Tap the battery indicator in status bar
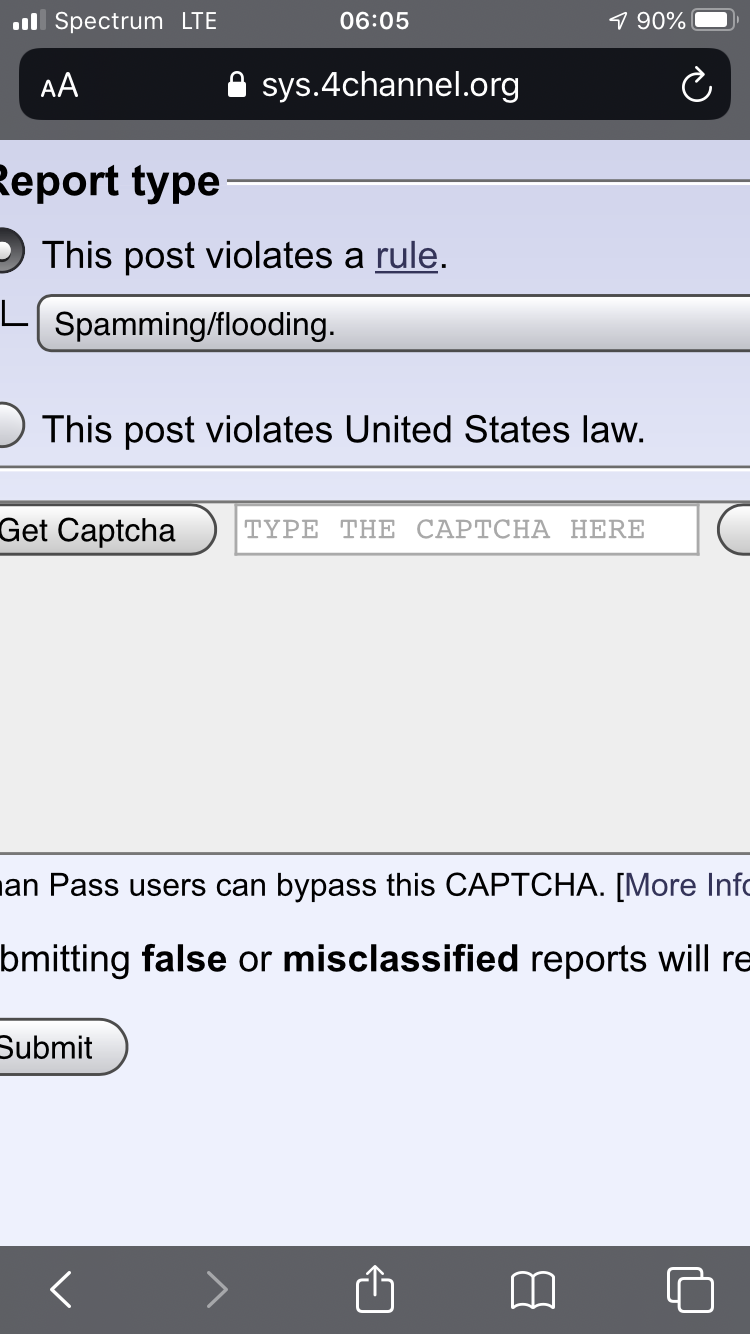The height and width of the screenshot is (1334, 750). point(714,20)
